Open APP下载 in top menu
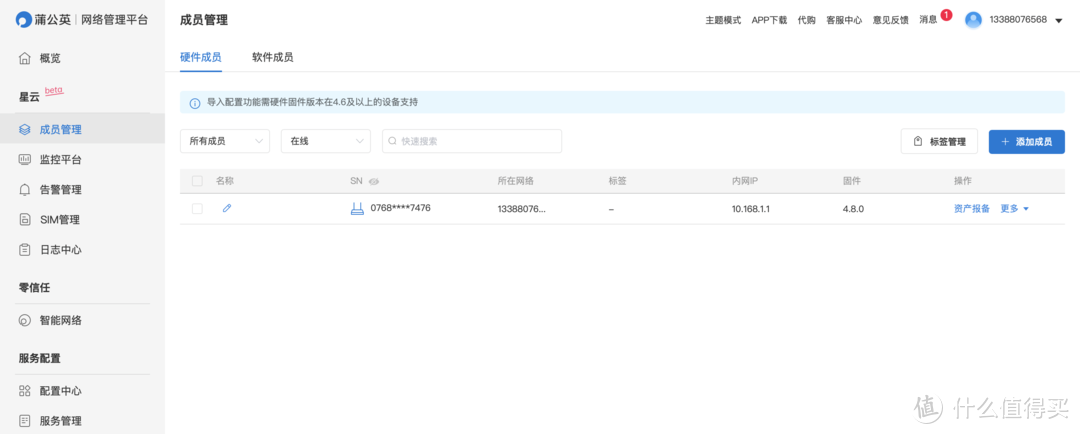 coord(769,20)
